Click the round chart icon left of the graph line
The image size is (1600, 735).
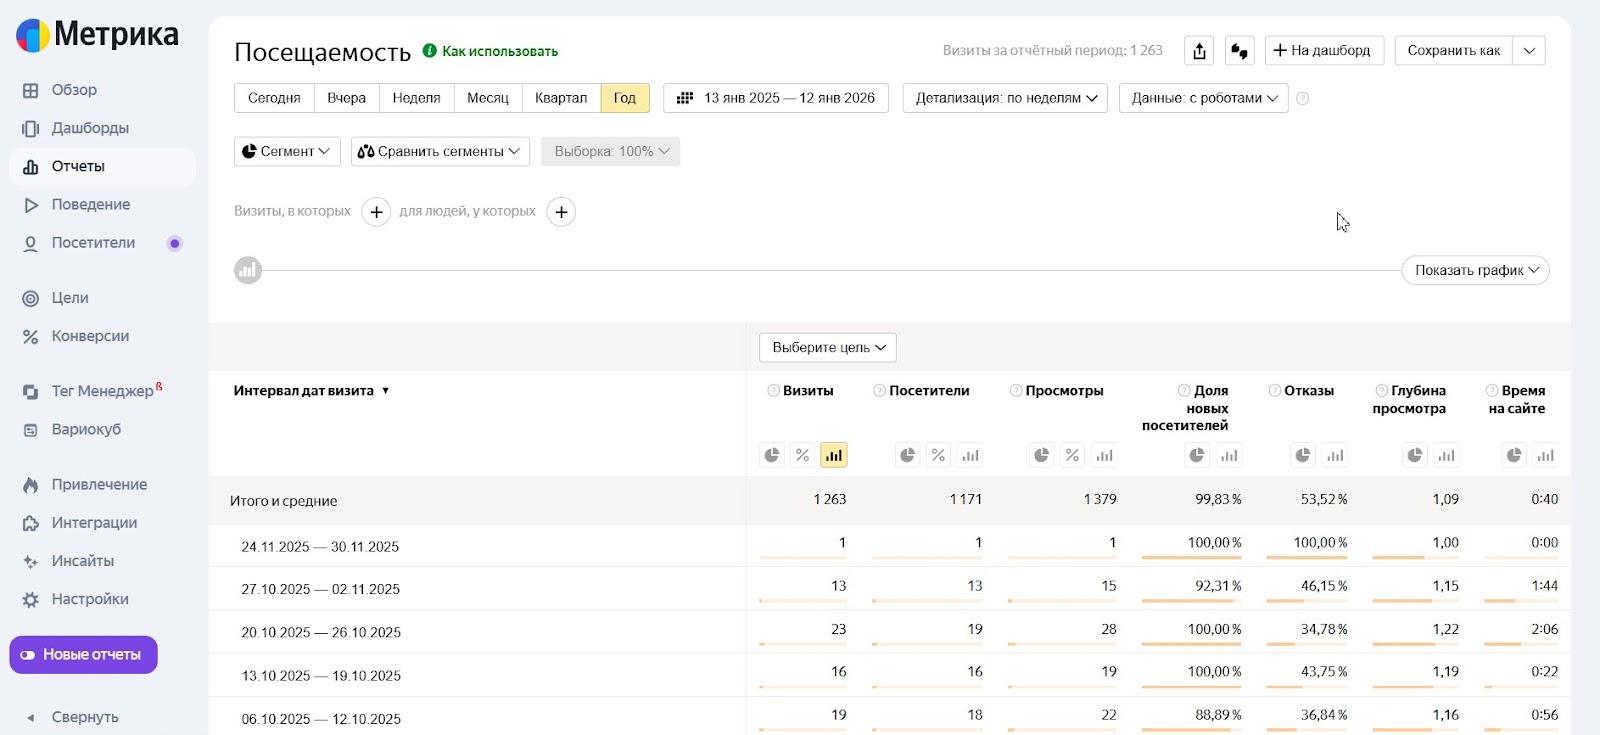click(x=248, y=270)
